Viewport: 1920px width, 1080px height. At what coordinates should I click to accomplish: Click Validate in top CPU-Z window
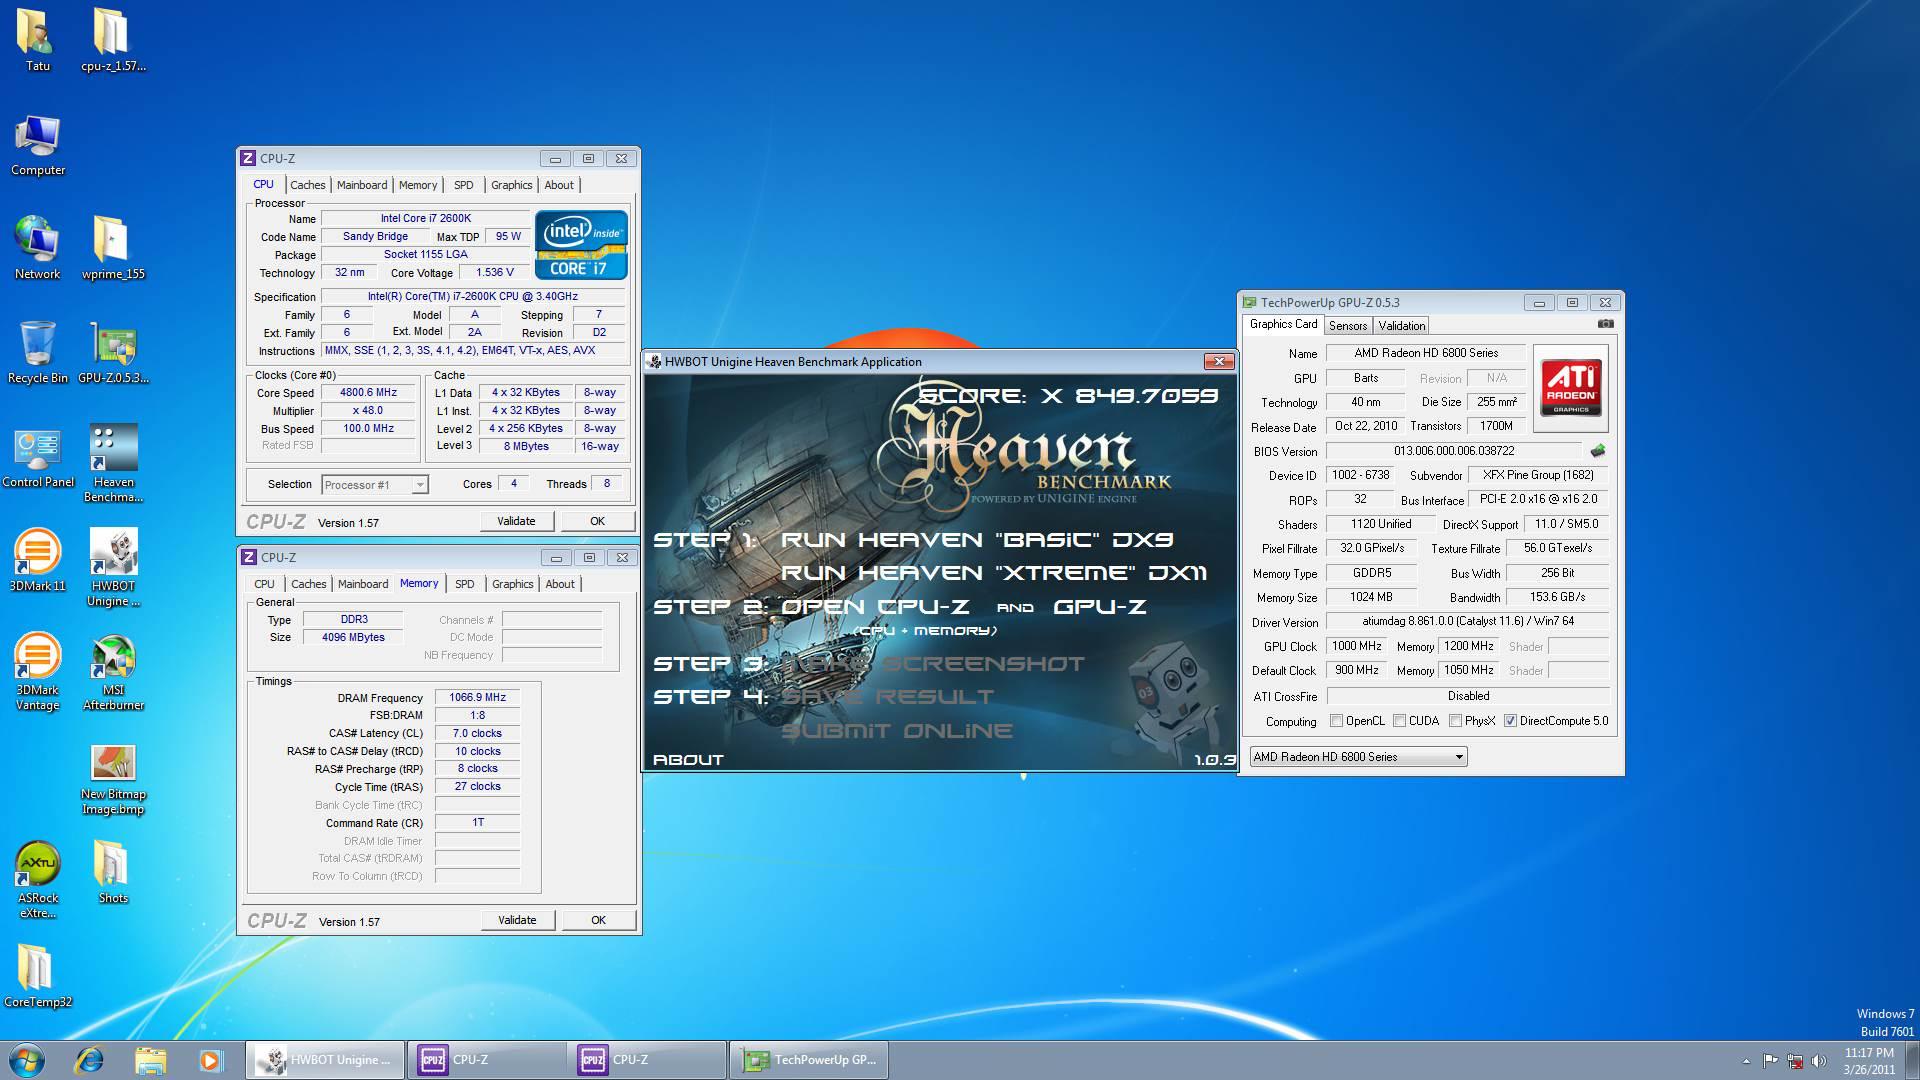point(516,521)
